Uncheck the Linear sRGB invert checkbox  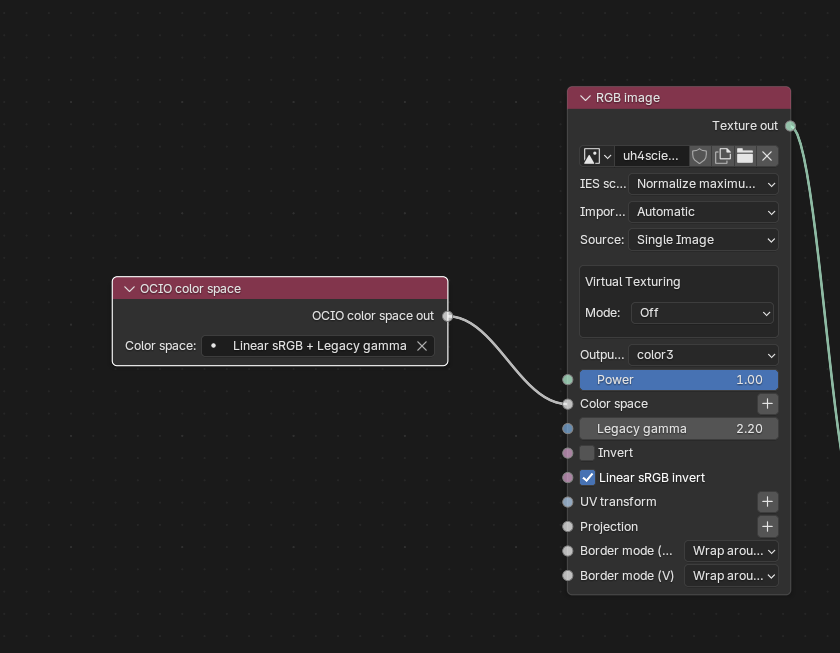[588, 478]
